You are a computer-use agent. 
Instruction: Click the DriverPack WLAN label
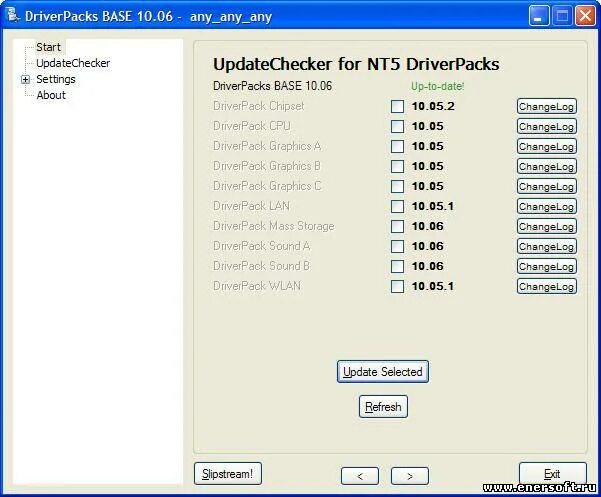click(x=257, y=286)
